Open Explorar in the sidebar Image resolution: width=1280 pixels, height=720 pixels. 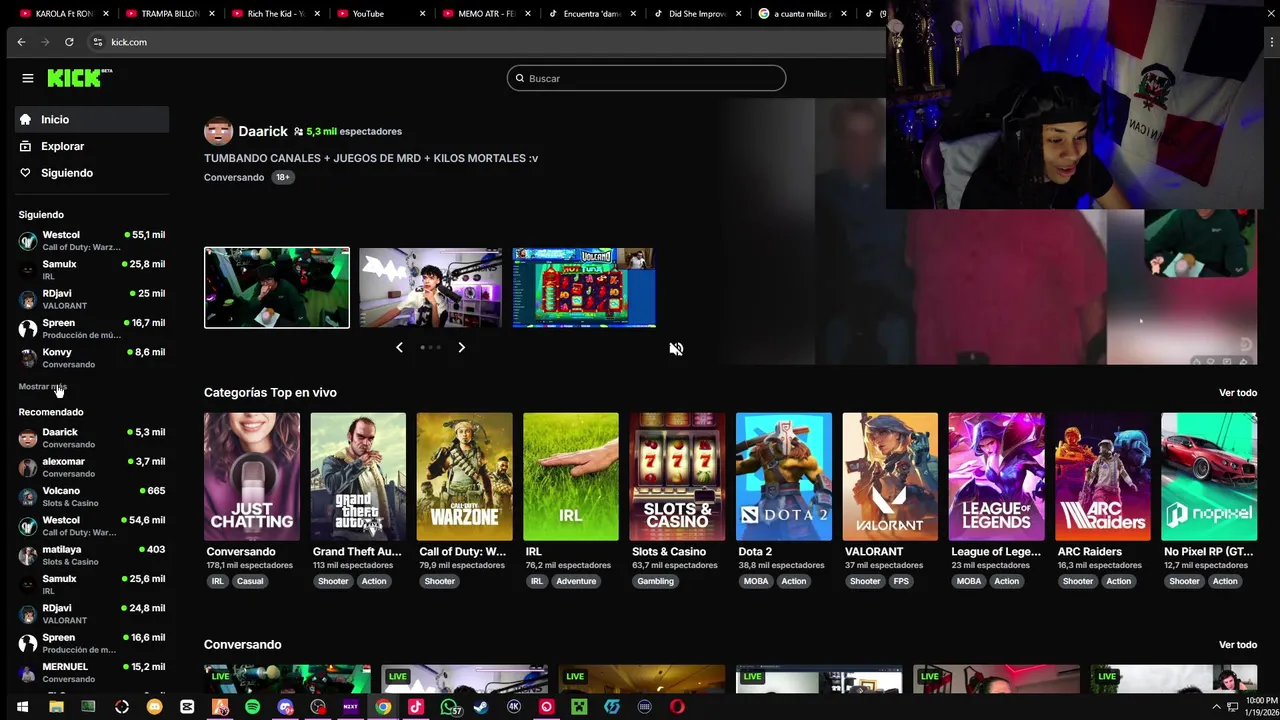pos(92,146)
